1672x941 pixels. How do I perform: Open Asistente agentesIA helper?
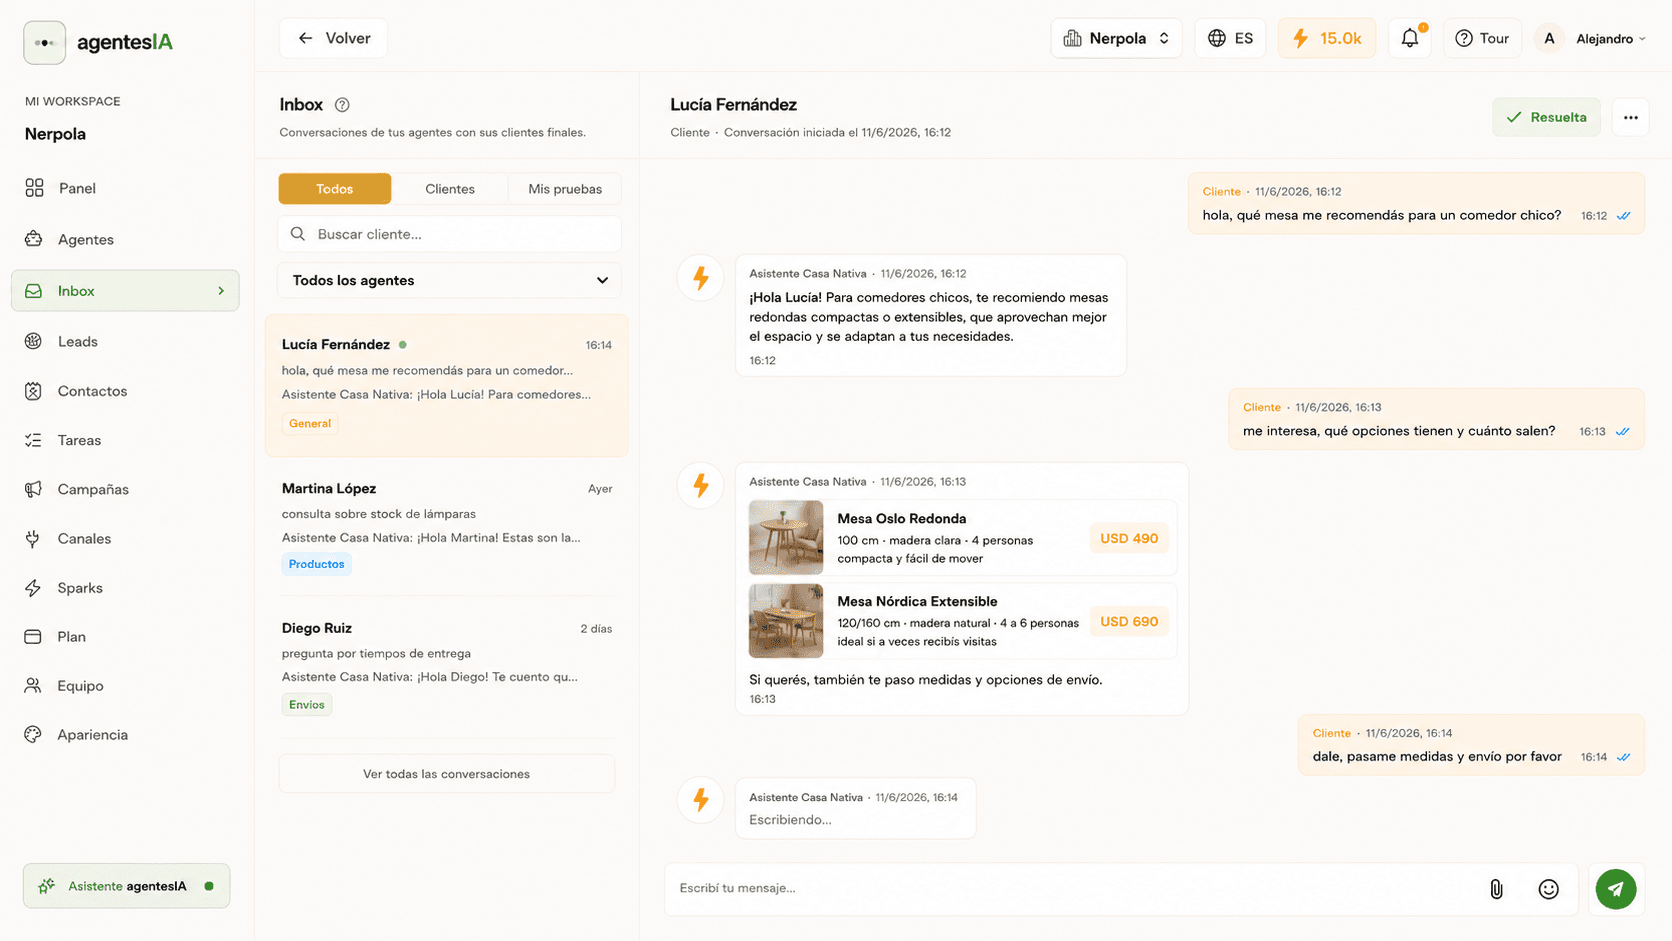click(127, 886)
